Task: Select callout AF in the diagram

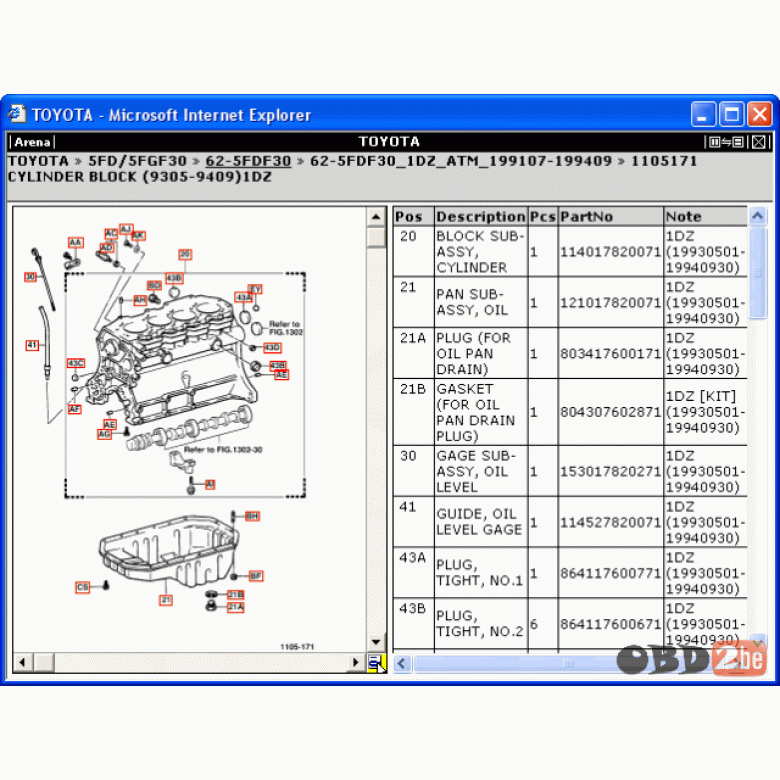Action: point(75,409)
